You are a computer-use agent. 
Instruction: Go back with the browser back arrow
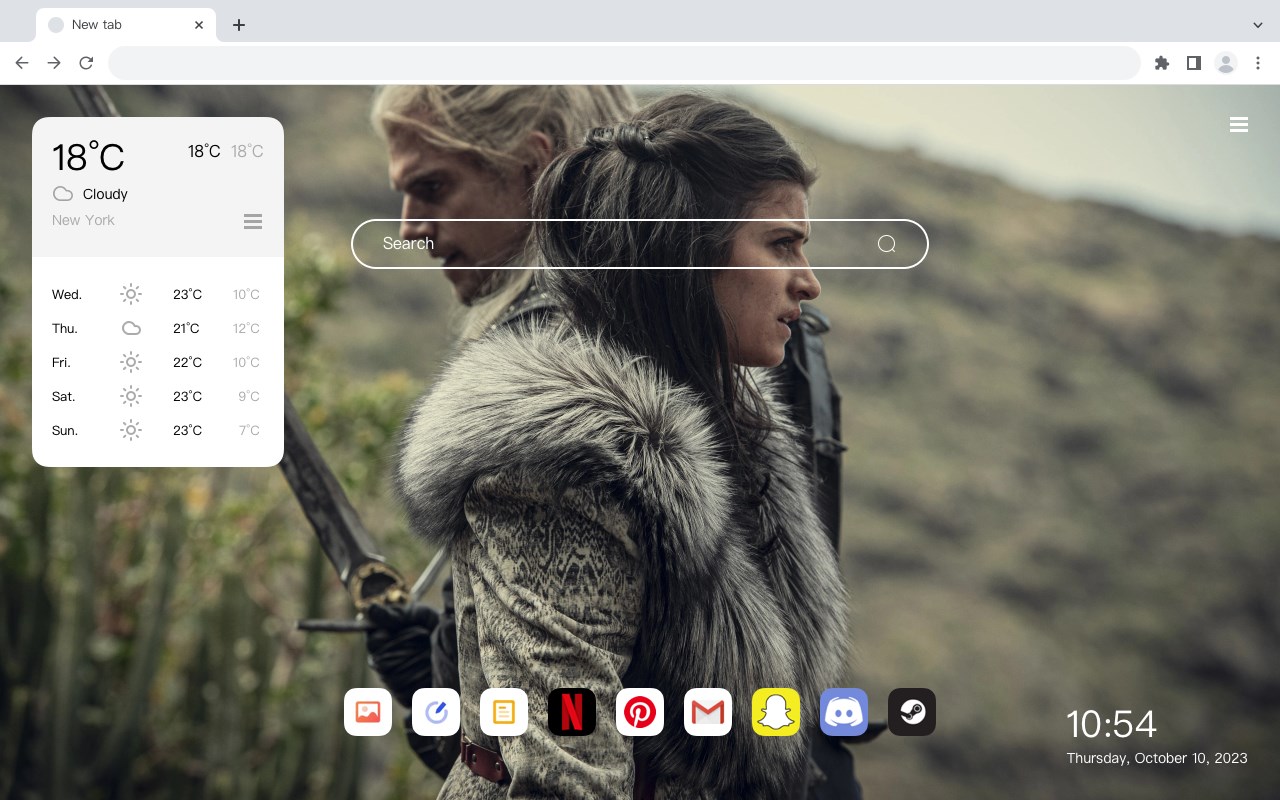tap(22, 63)
